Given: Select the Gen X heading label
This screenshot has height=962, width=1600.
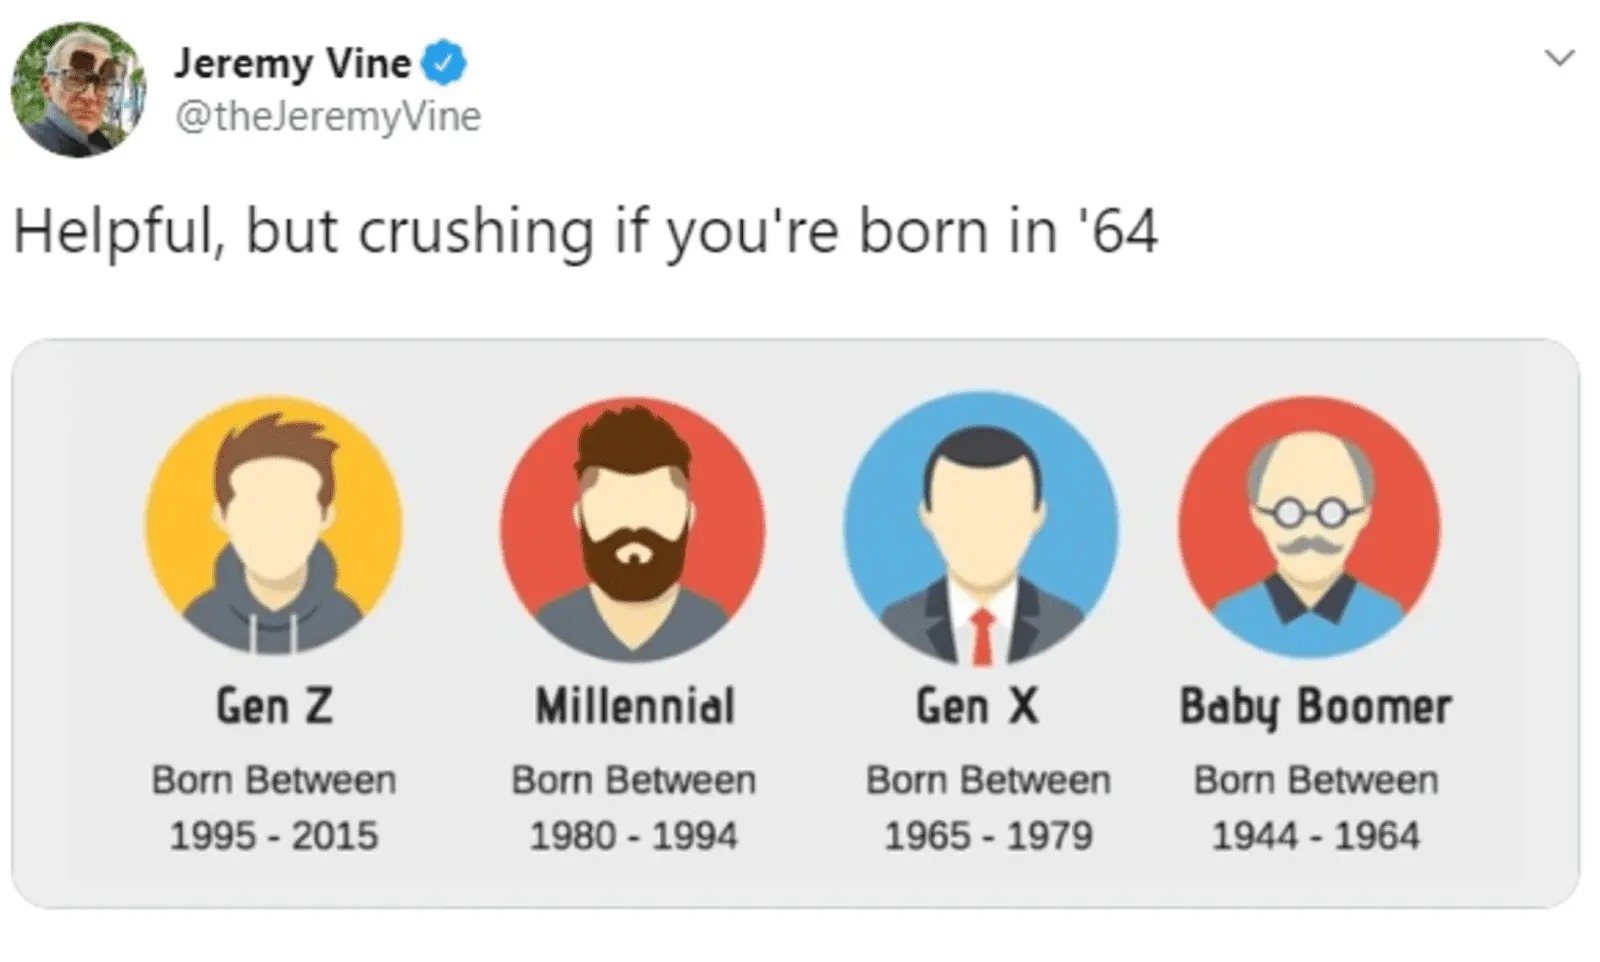Looking at the screenshot, I should (977, 706).
